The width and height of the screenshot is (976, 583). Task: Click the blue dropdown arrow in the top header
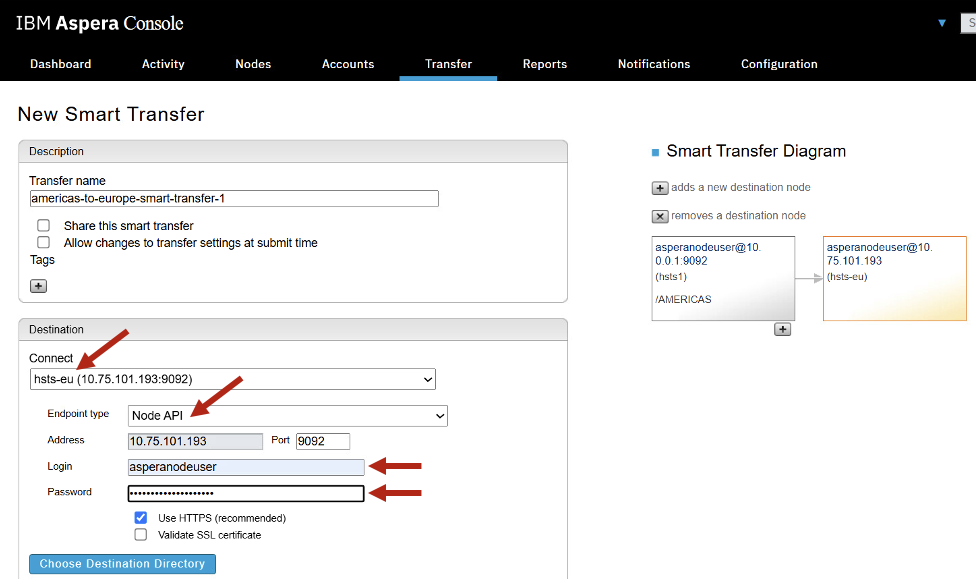tap(942, 23)
